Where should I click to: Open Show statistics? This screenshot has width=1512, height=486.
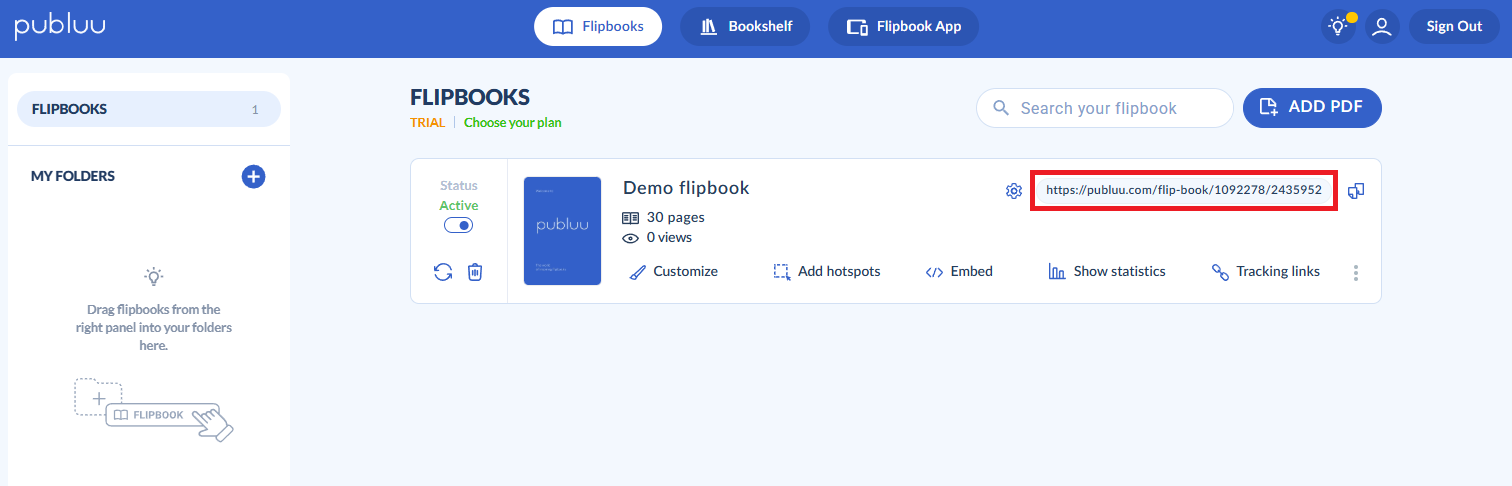click(1107, 272)
